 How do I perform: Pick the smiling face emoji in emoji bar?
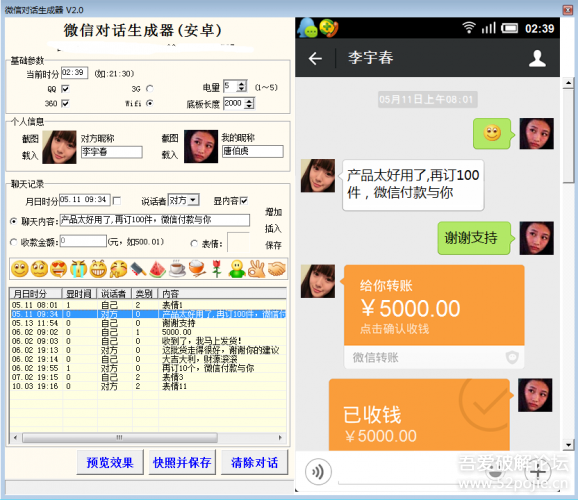(x=20, y=268)
